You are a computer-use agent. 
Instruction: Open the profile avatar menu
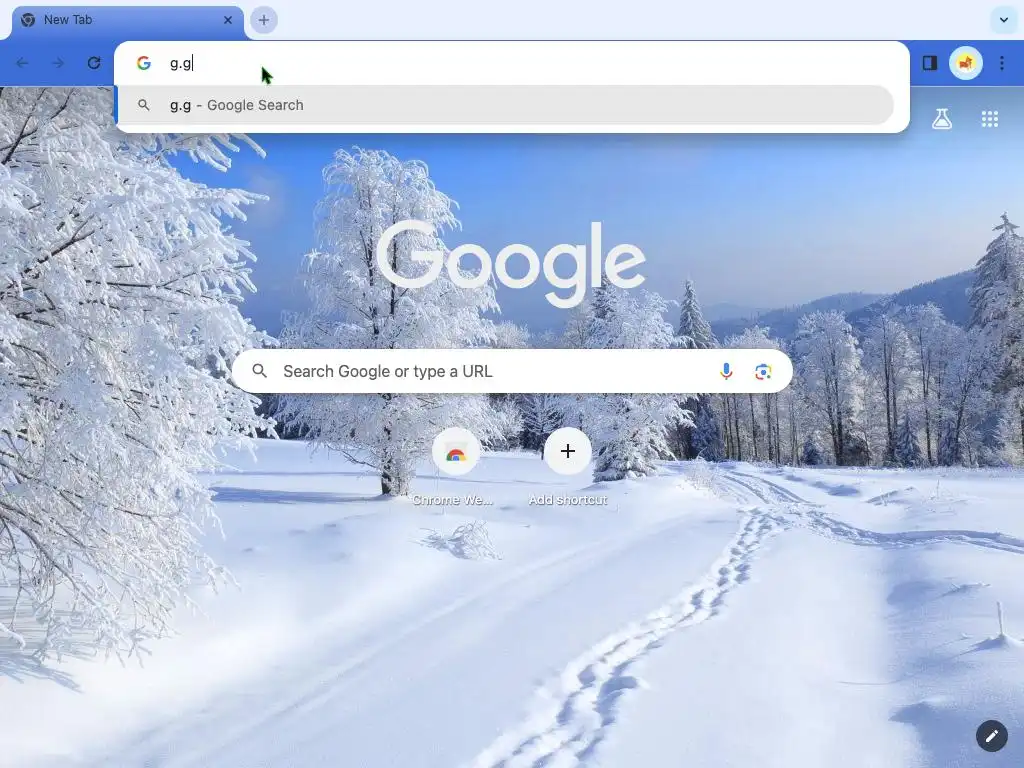click(x=965, y=63)
